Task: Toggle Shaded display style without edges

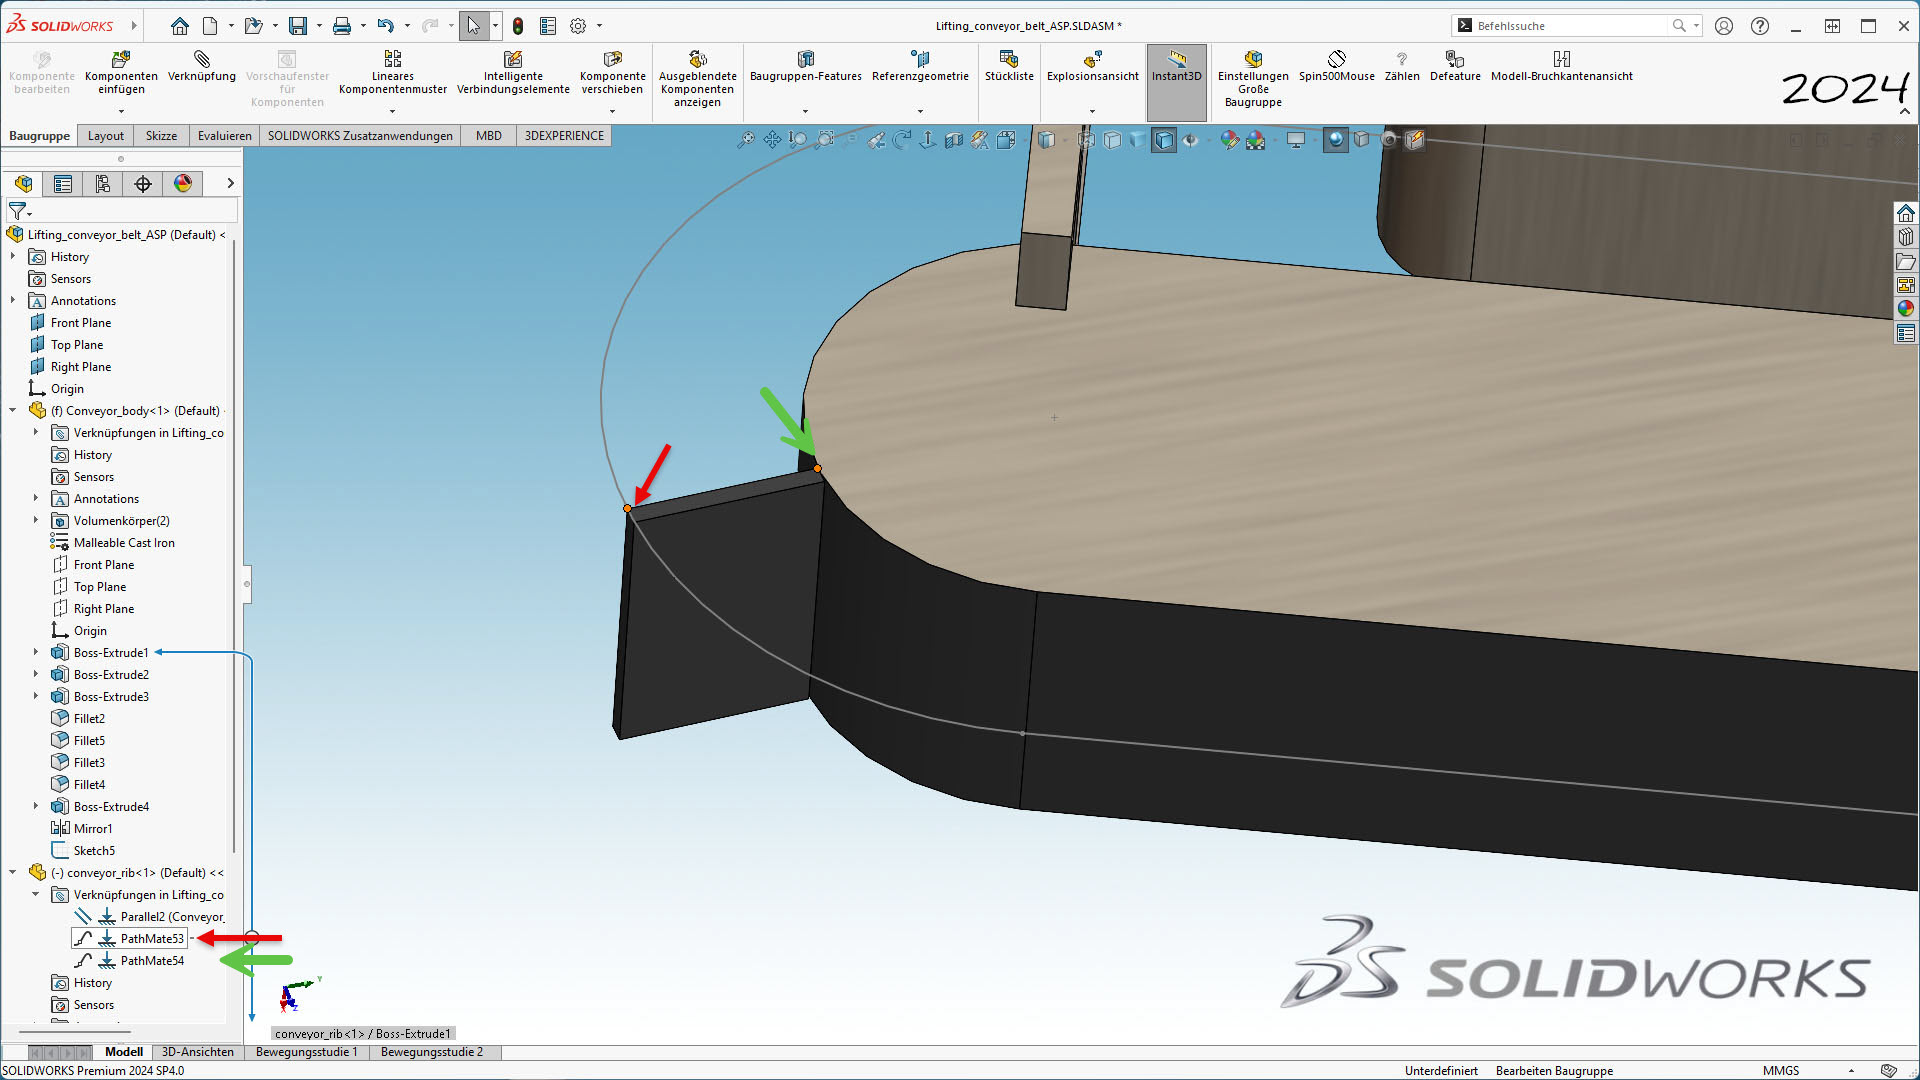Action: coord(1138,140)
